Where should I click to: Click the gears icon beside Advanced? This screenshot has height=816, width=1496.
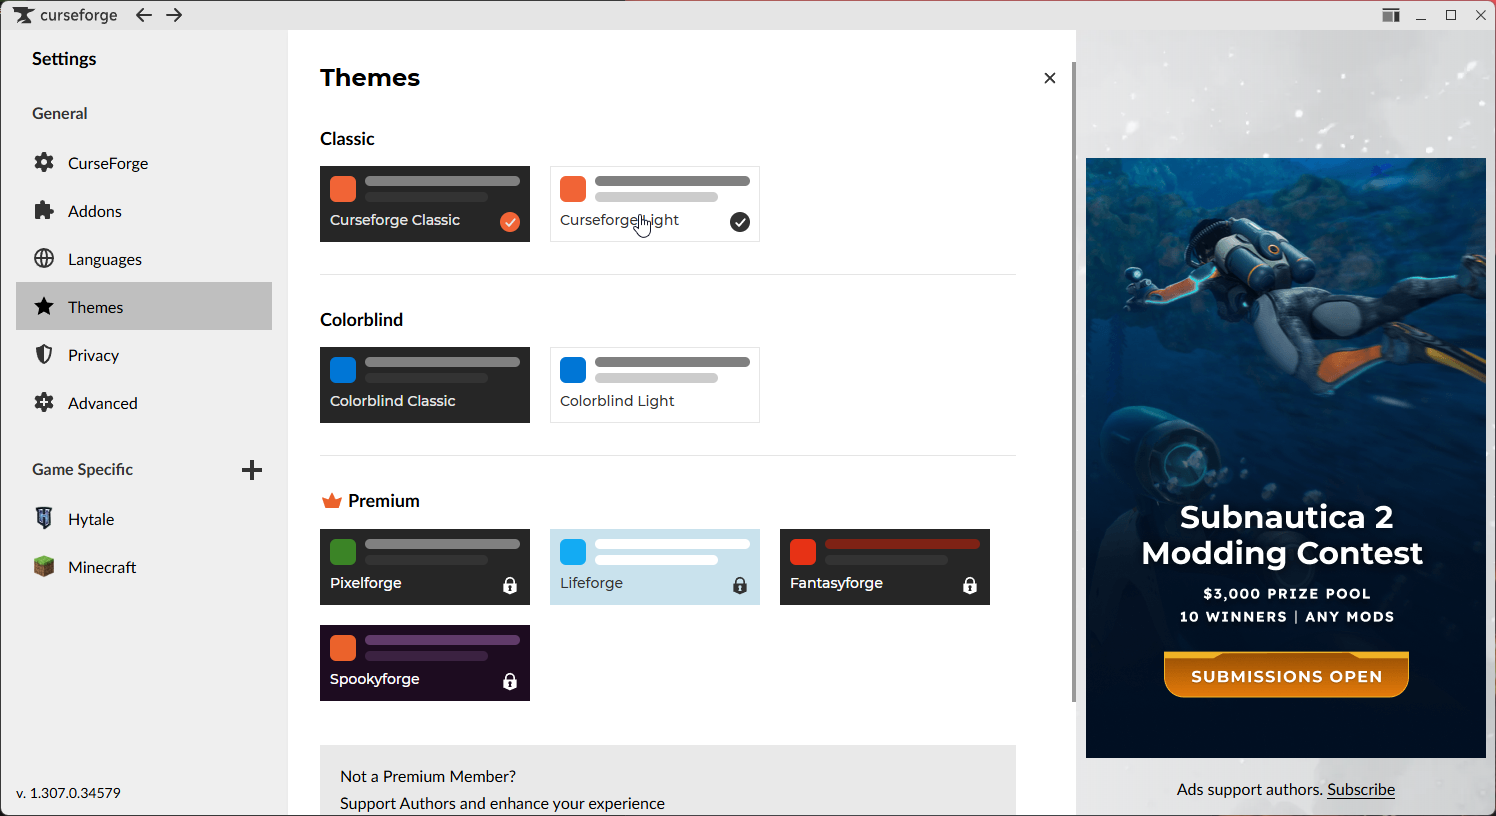pyautogui.click(x=44, y=402)
